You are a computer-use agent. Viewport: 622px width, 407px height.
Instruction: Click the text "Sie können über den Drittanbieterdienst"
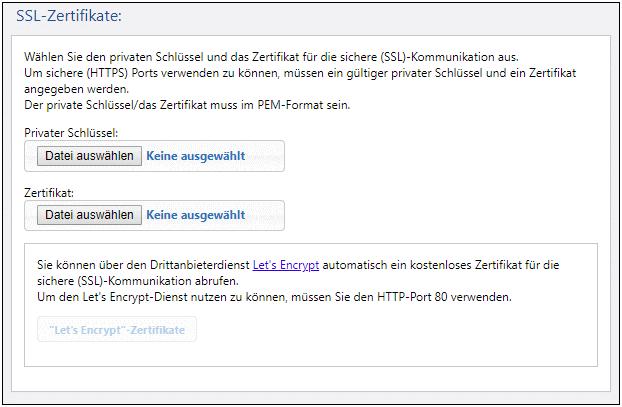tap(142, 265)
